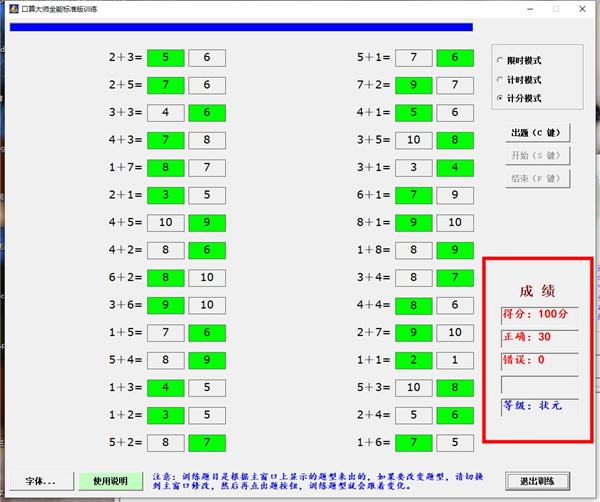600x502 pixels.
Task: Click the blue progress bar at top
Action: pos(240,28)
